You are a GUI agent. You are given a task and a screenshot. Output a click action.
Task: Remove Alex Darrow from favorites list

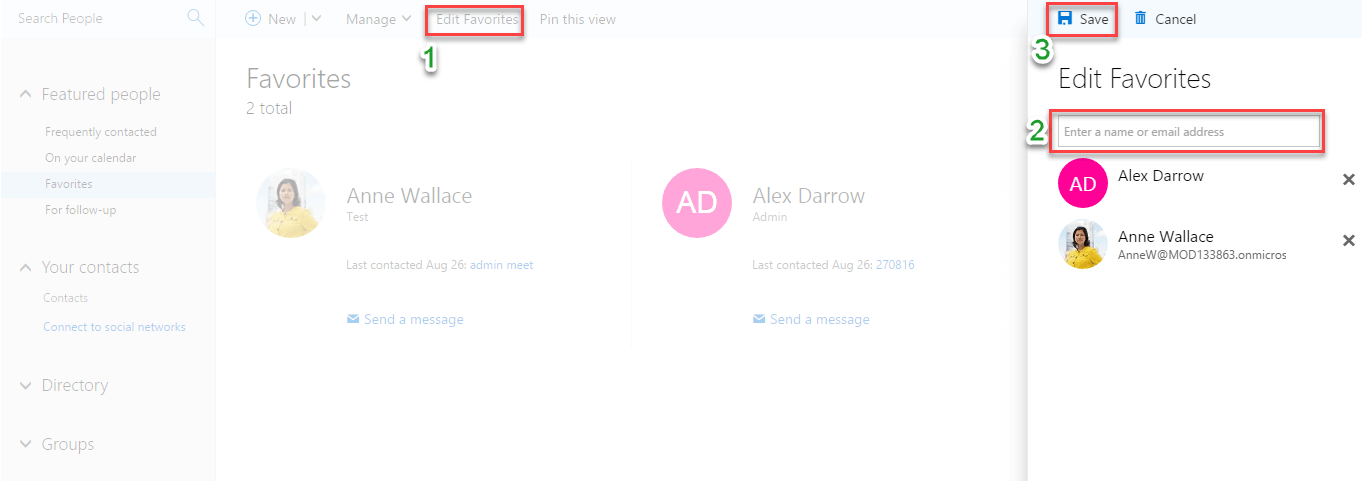pos(1348,180)
